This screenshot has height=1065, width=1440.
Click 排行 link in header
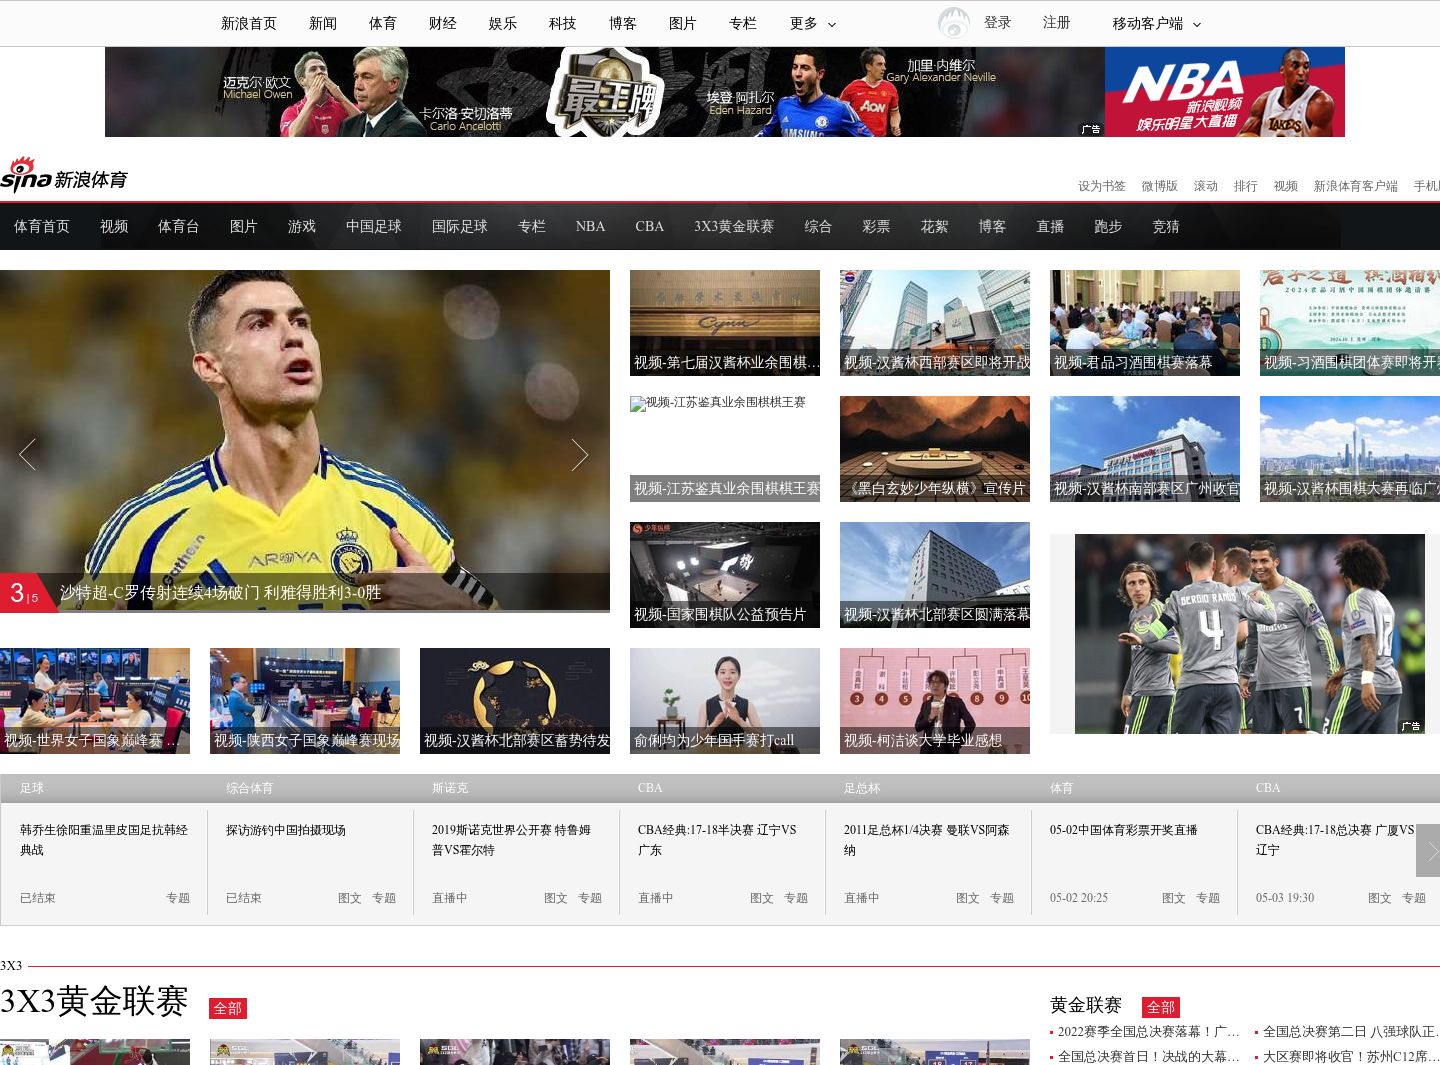click(x=1246, y=186)
